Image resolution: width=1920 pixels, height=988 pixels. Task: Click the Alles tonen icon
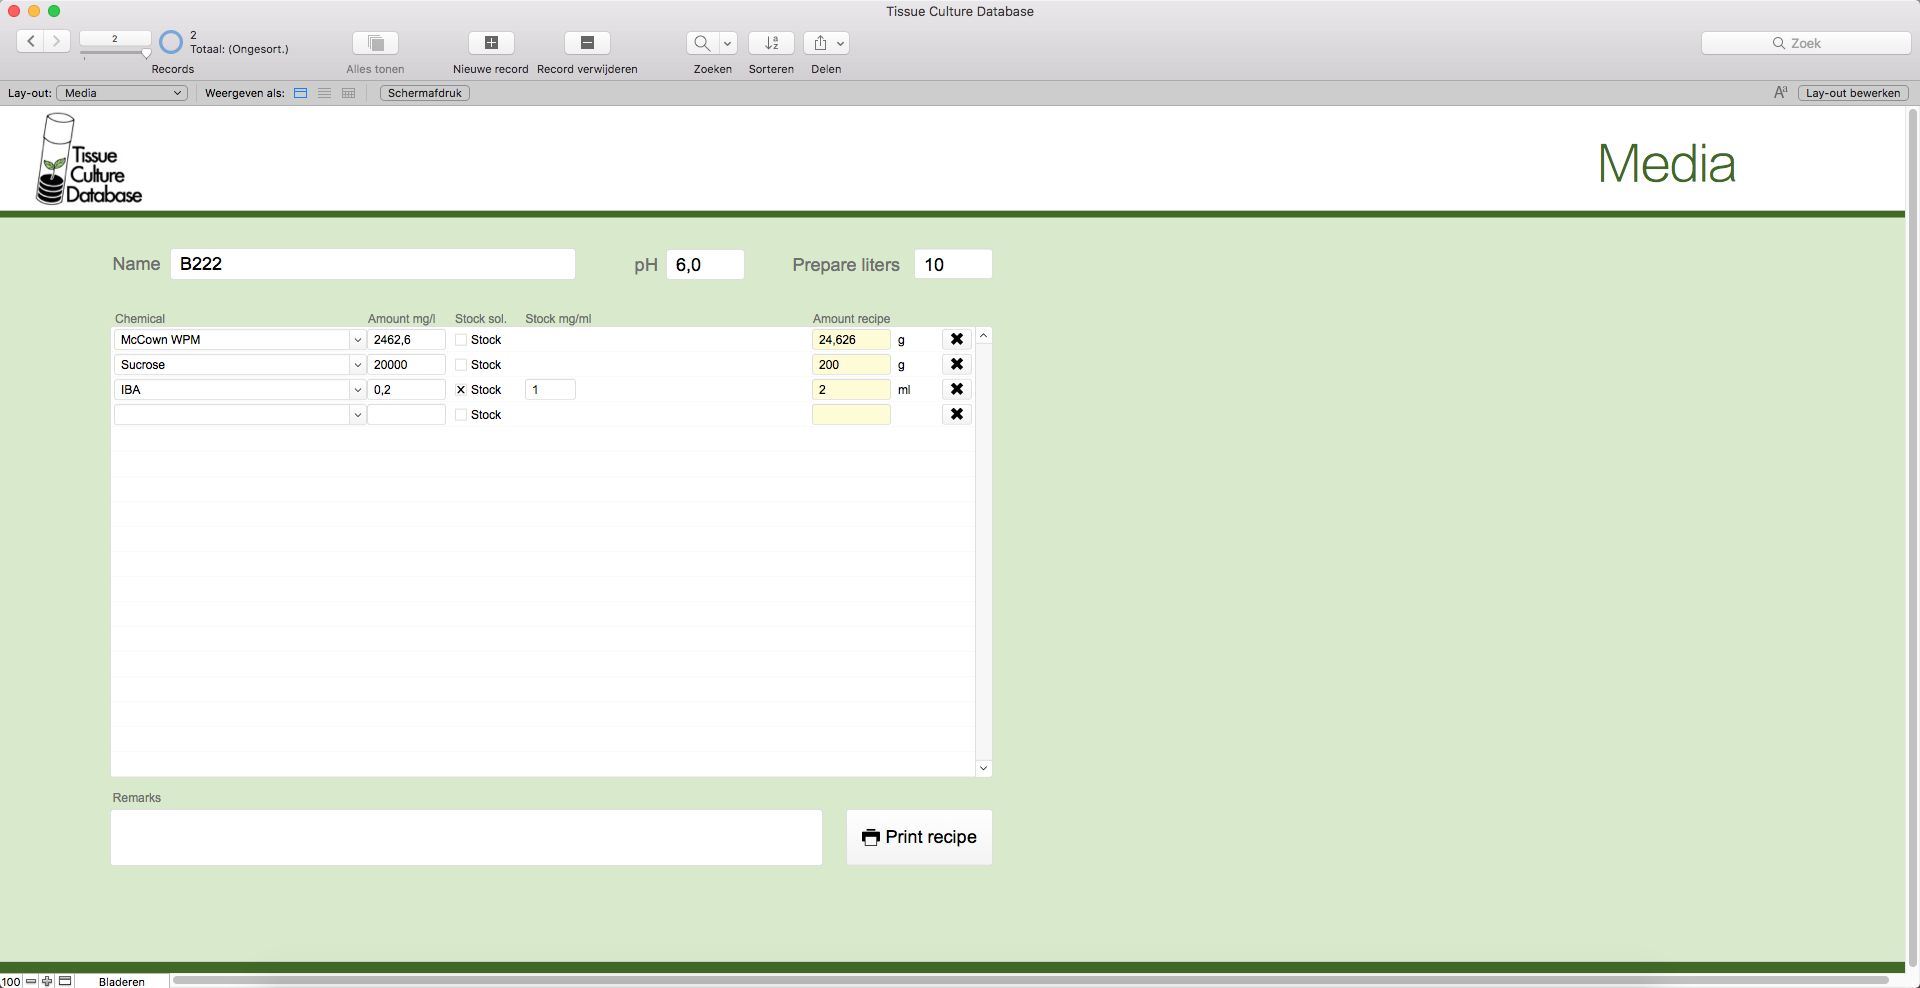tap(376, 43)
